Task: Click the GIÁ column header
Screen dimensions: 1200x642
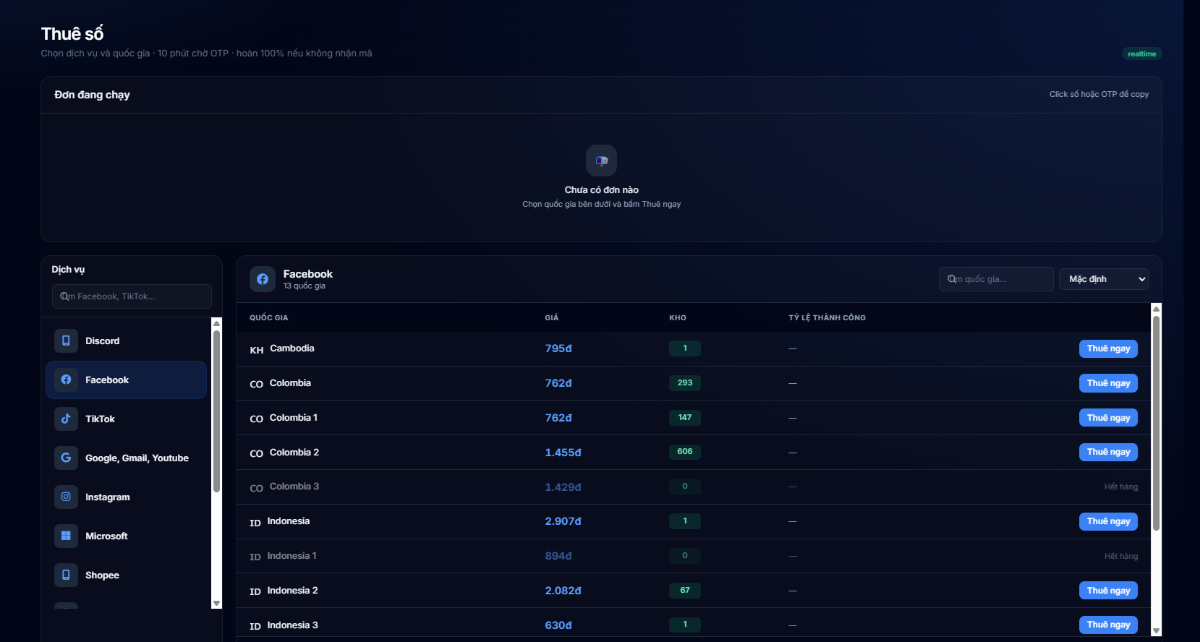Action: [x=552, y=318]
